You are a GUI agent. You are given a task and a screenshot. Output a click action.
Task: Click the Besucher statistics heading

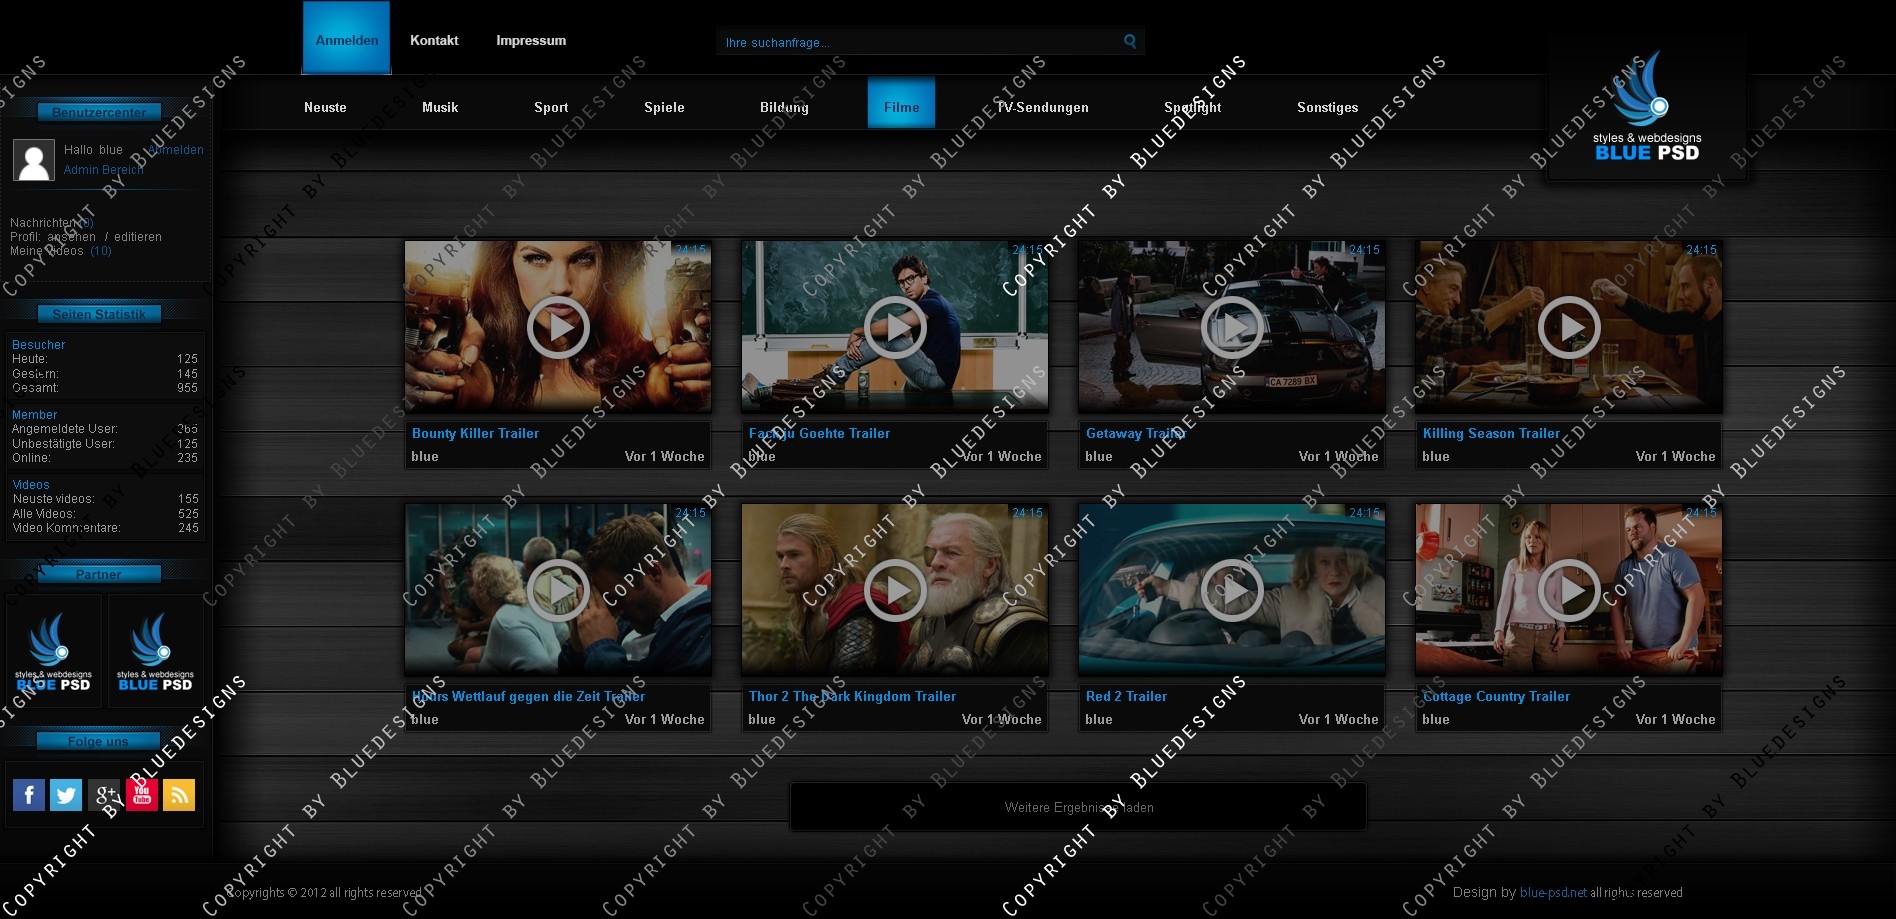tap(38, 345)
